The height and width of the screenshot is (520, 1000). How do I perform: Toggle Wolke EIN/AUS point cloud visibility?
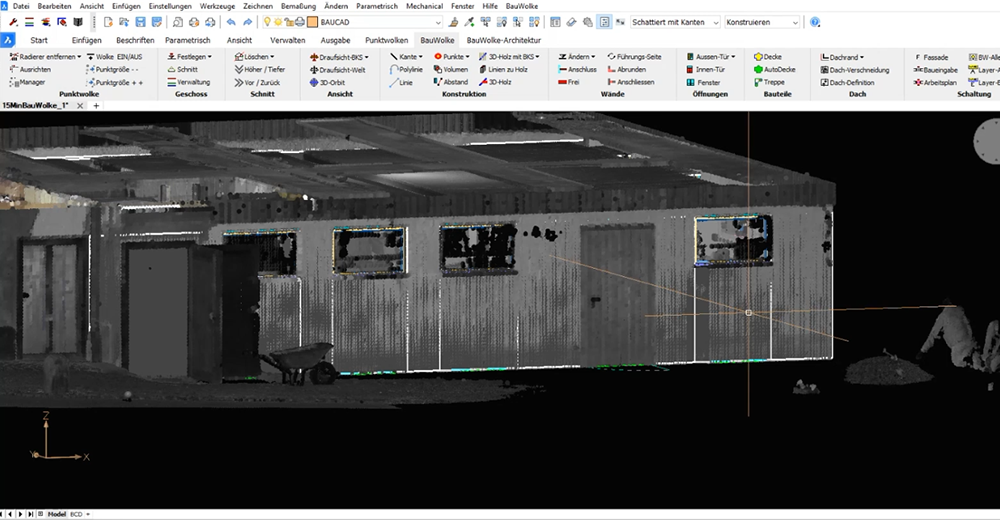(117, 57)
